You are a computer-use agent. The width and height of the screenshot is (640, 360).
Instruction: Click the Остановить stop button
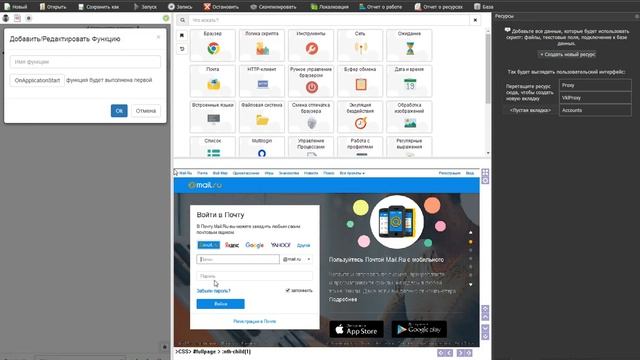point(221,7)
